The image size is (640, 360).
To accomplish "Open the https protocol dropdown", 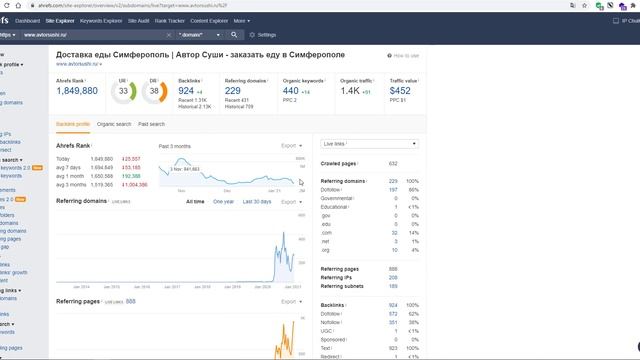I will (x=8, y=35).
